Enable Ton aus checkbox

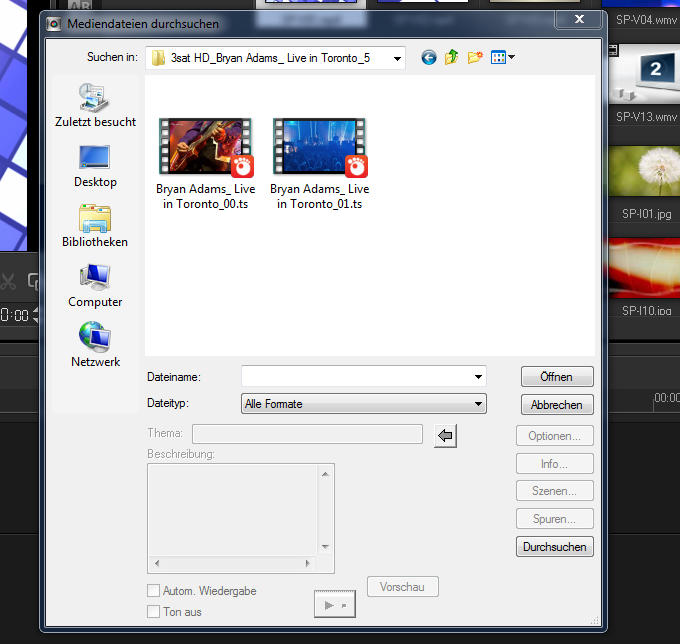153,611
